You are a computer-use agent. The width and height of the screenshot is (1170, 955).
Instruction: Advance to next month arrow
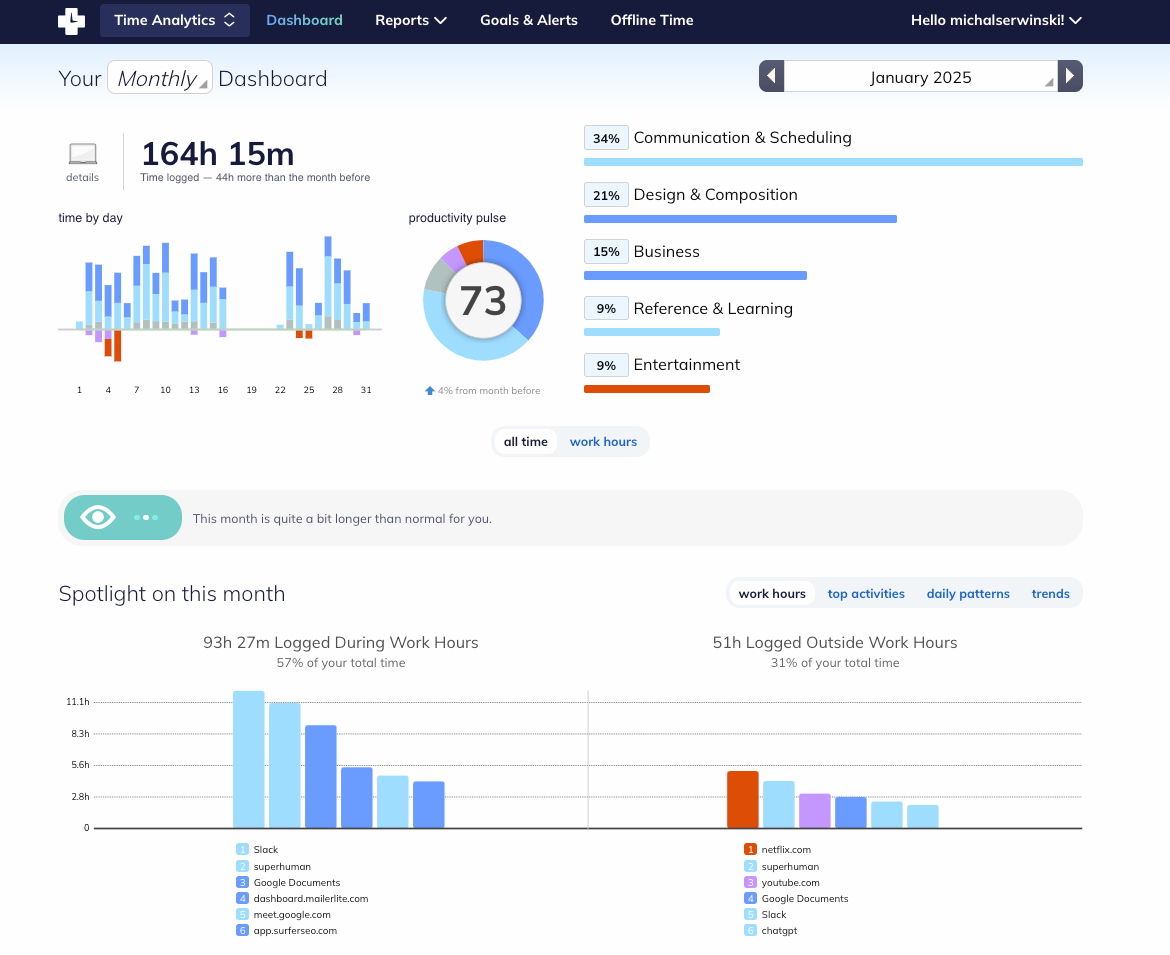coord(1070,77)
